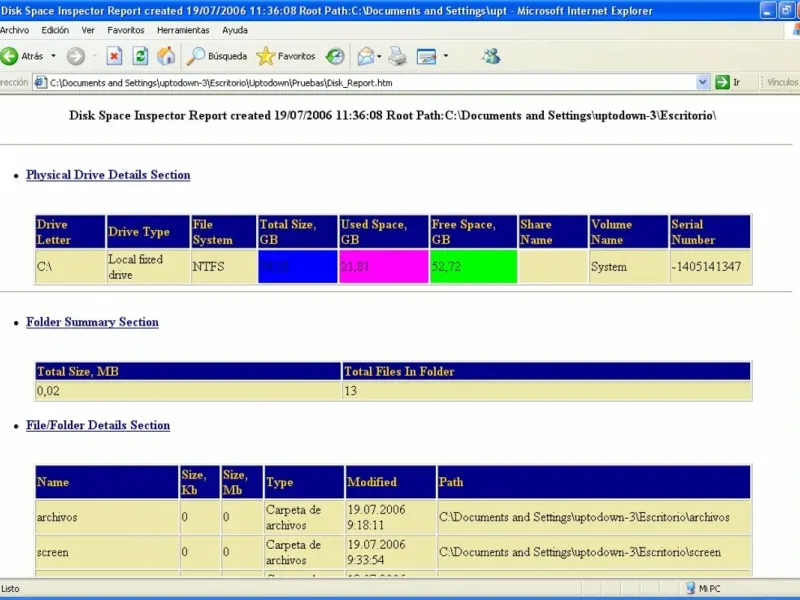
Task: Expand the address bar dropdown list
Action: point(703,82)
